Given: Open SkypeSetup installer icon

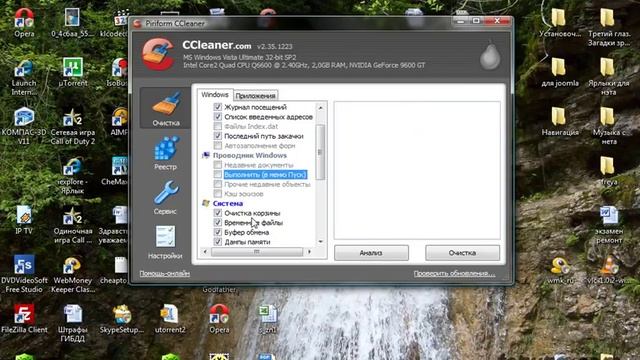Looking at the screenshot, I should coord(122,318).
